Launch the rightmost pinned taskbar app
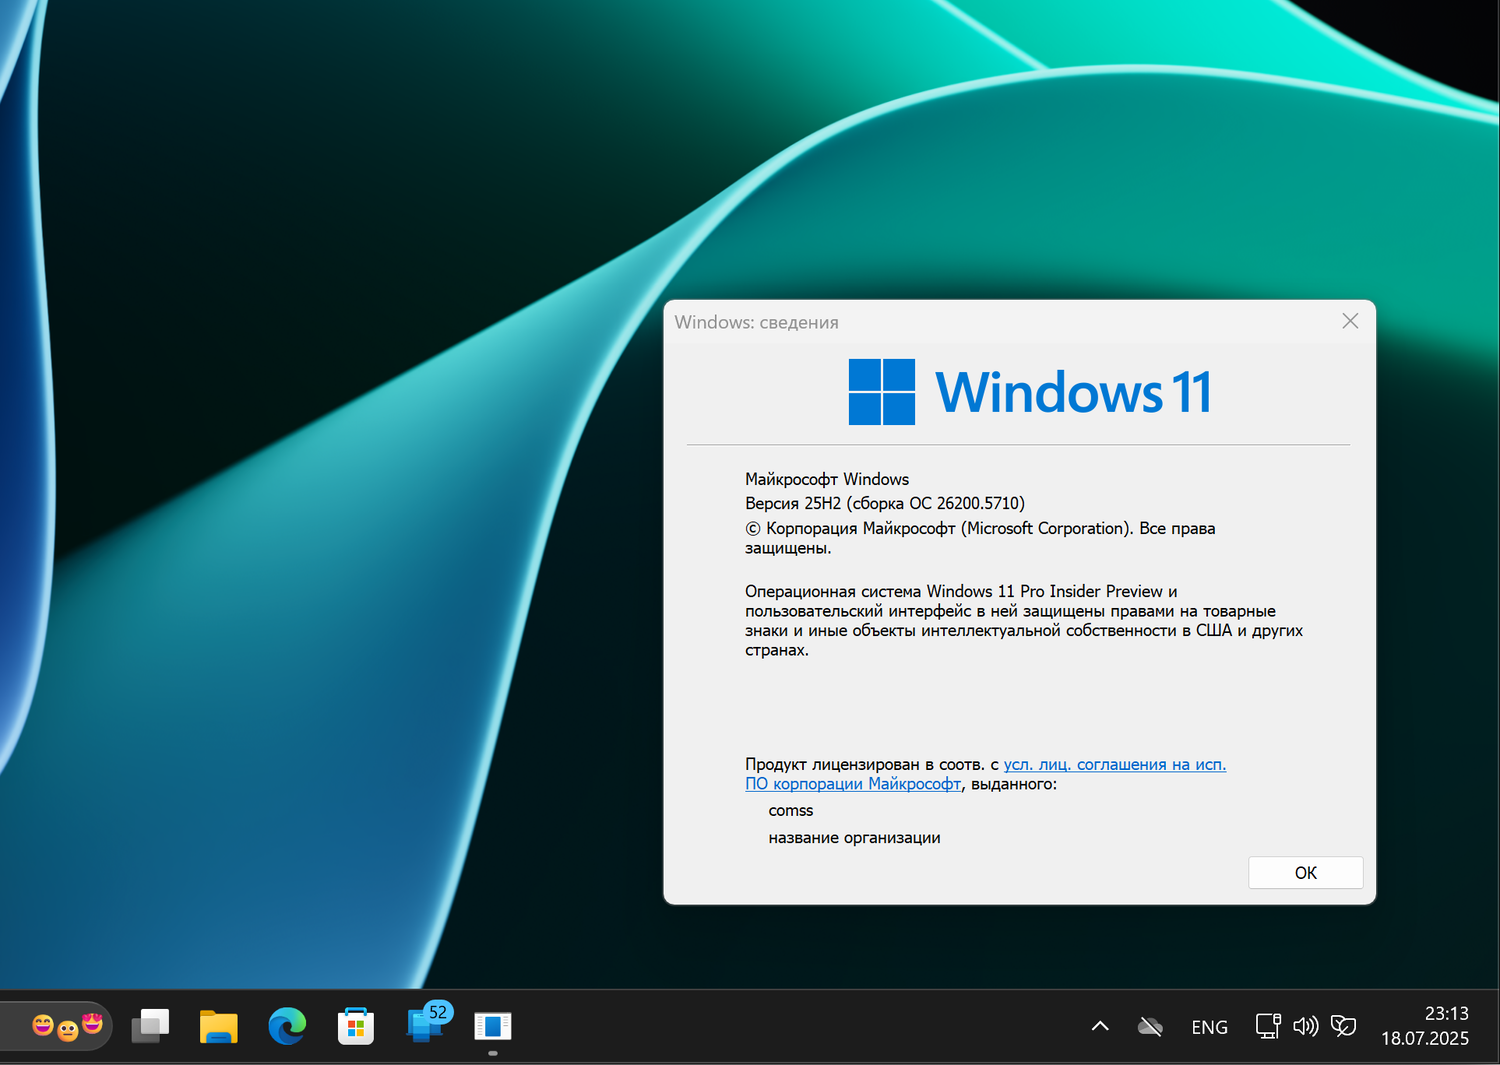Image resolution: width=1500 pixels, height=1065 pixels. pyautogui.click(x=493, y=1025)
